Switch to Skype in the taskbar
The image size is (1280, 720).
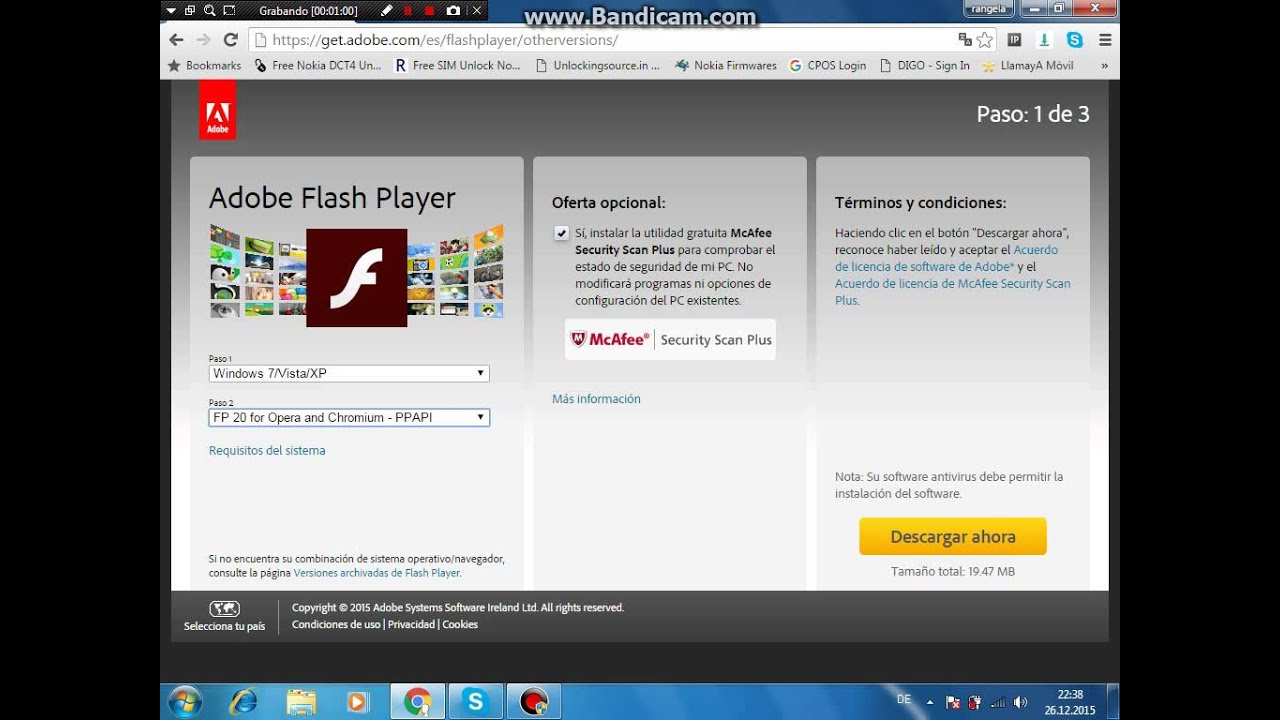pos(475,702)
